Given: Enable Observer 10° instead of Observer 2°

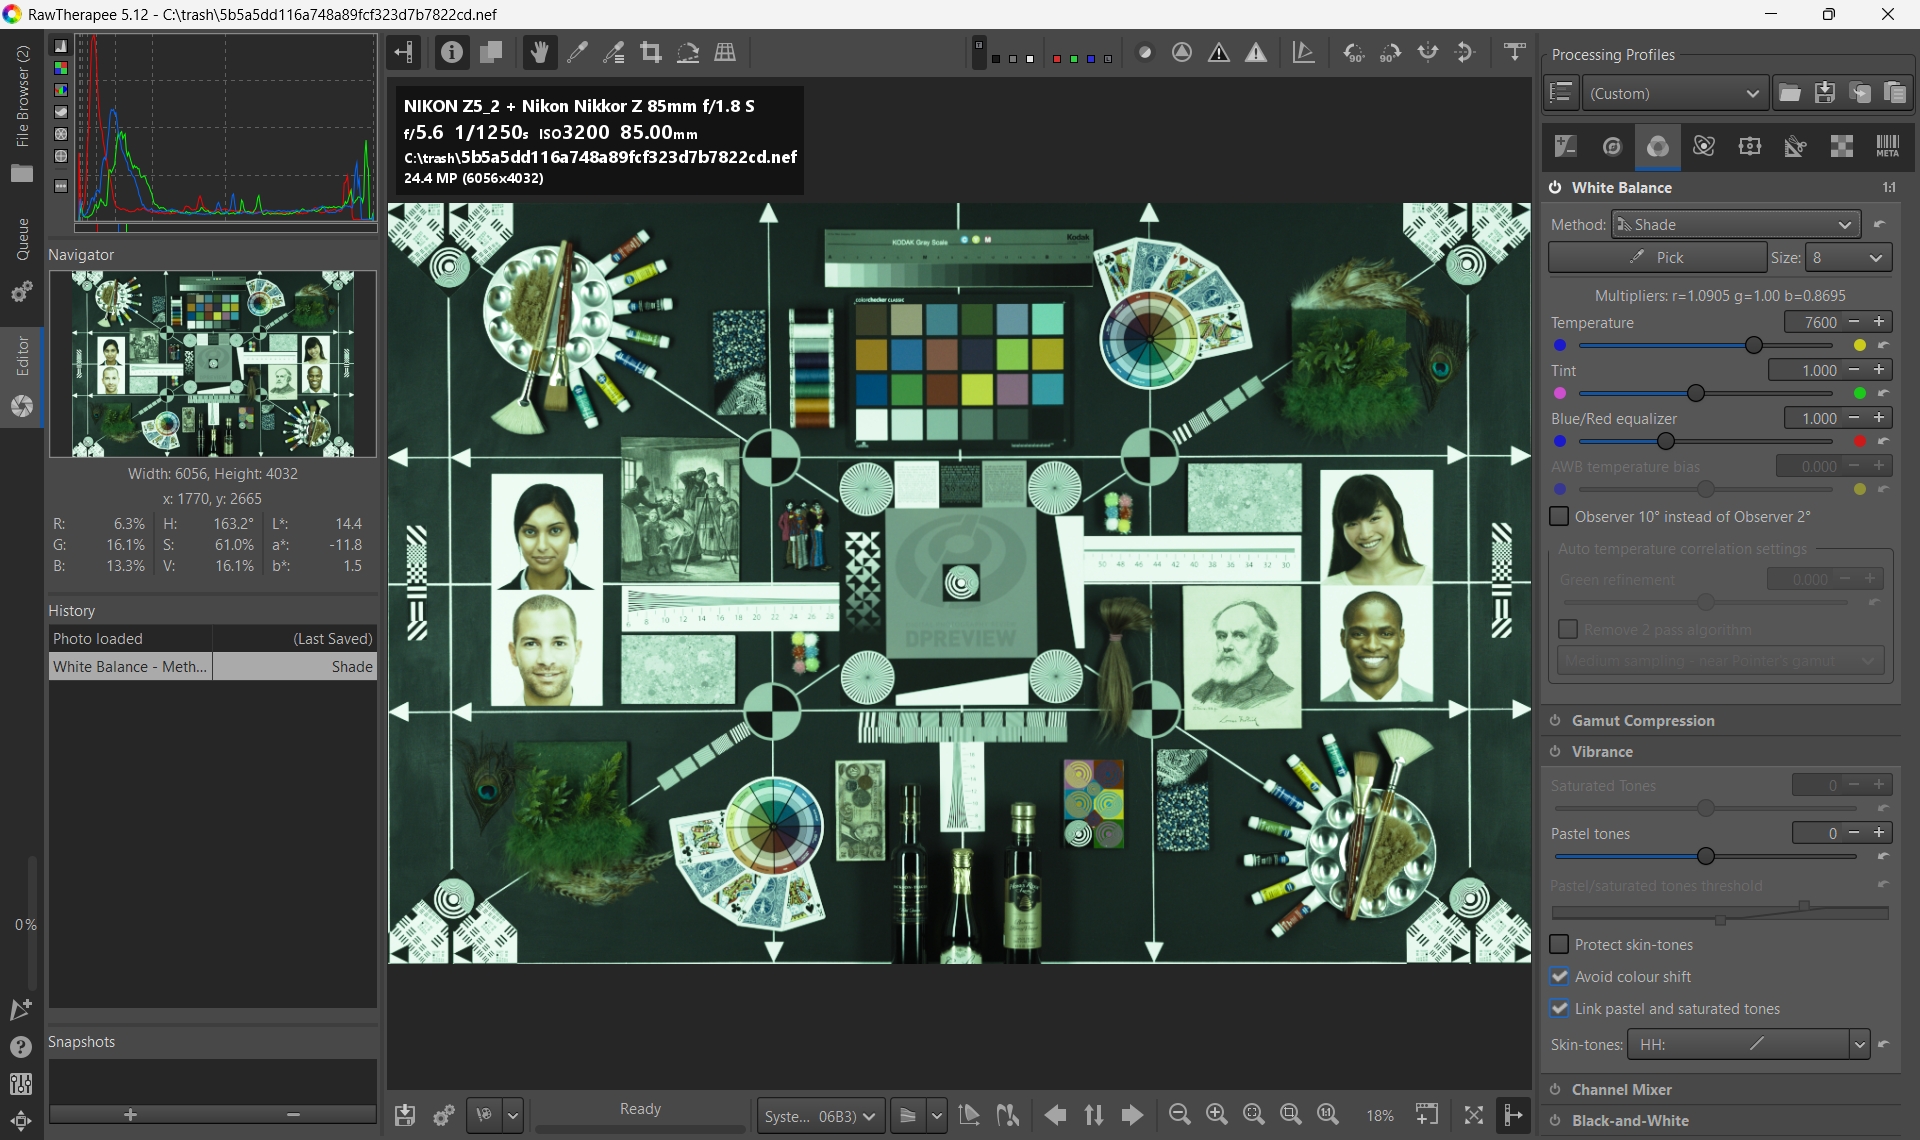Looking at the screenshot, I should tap(1559, 517).
